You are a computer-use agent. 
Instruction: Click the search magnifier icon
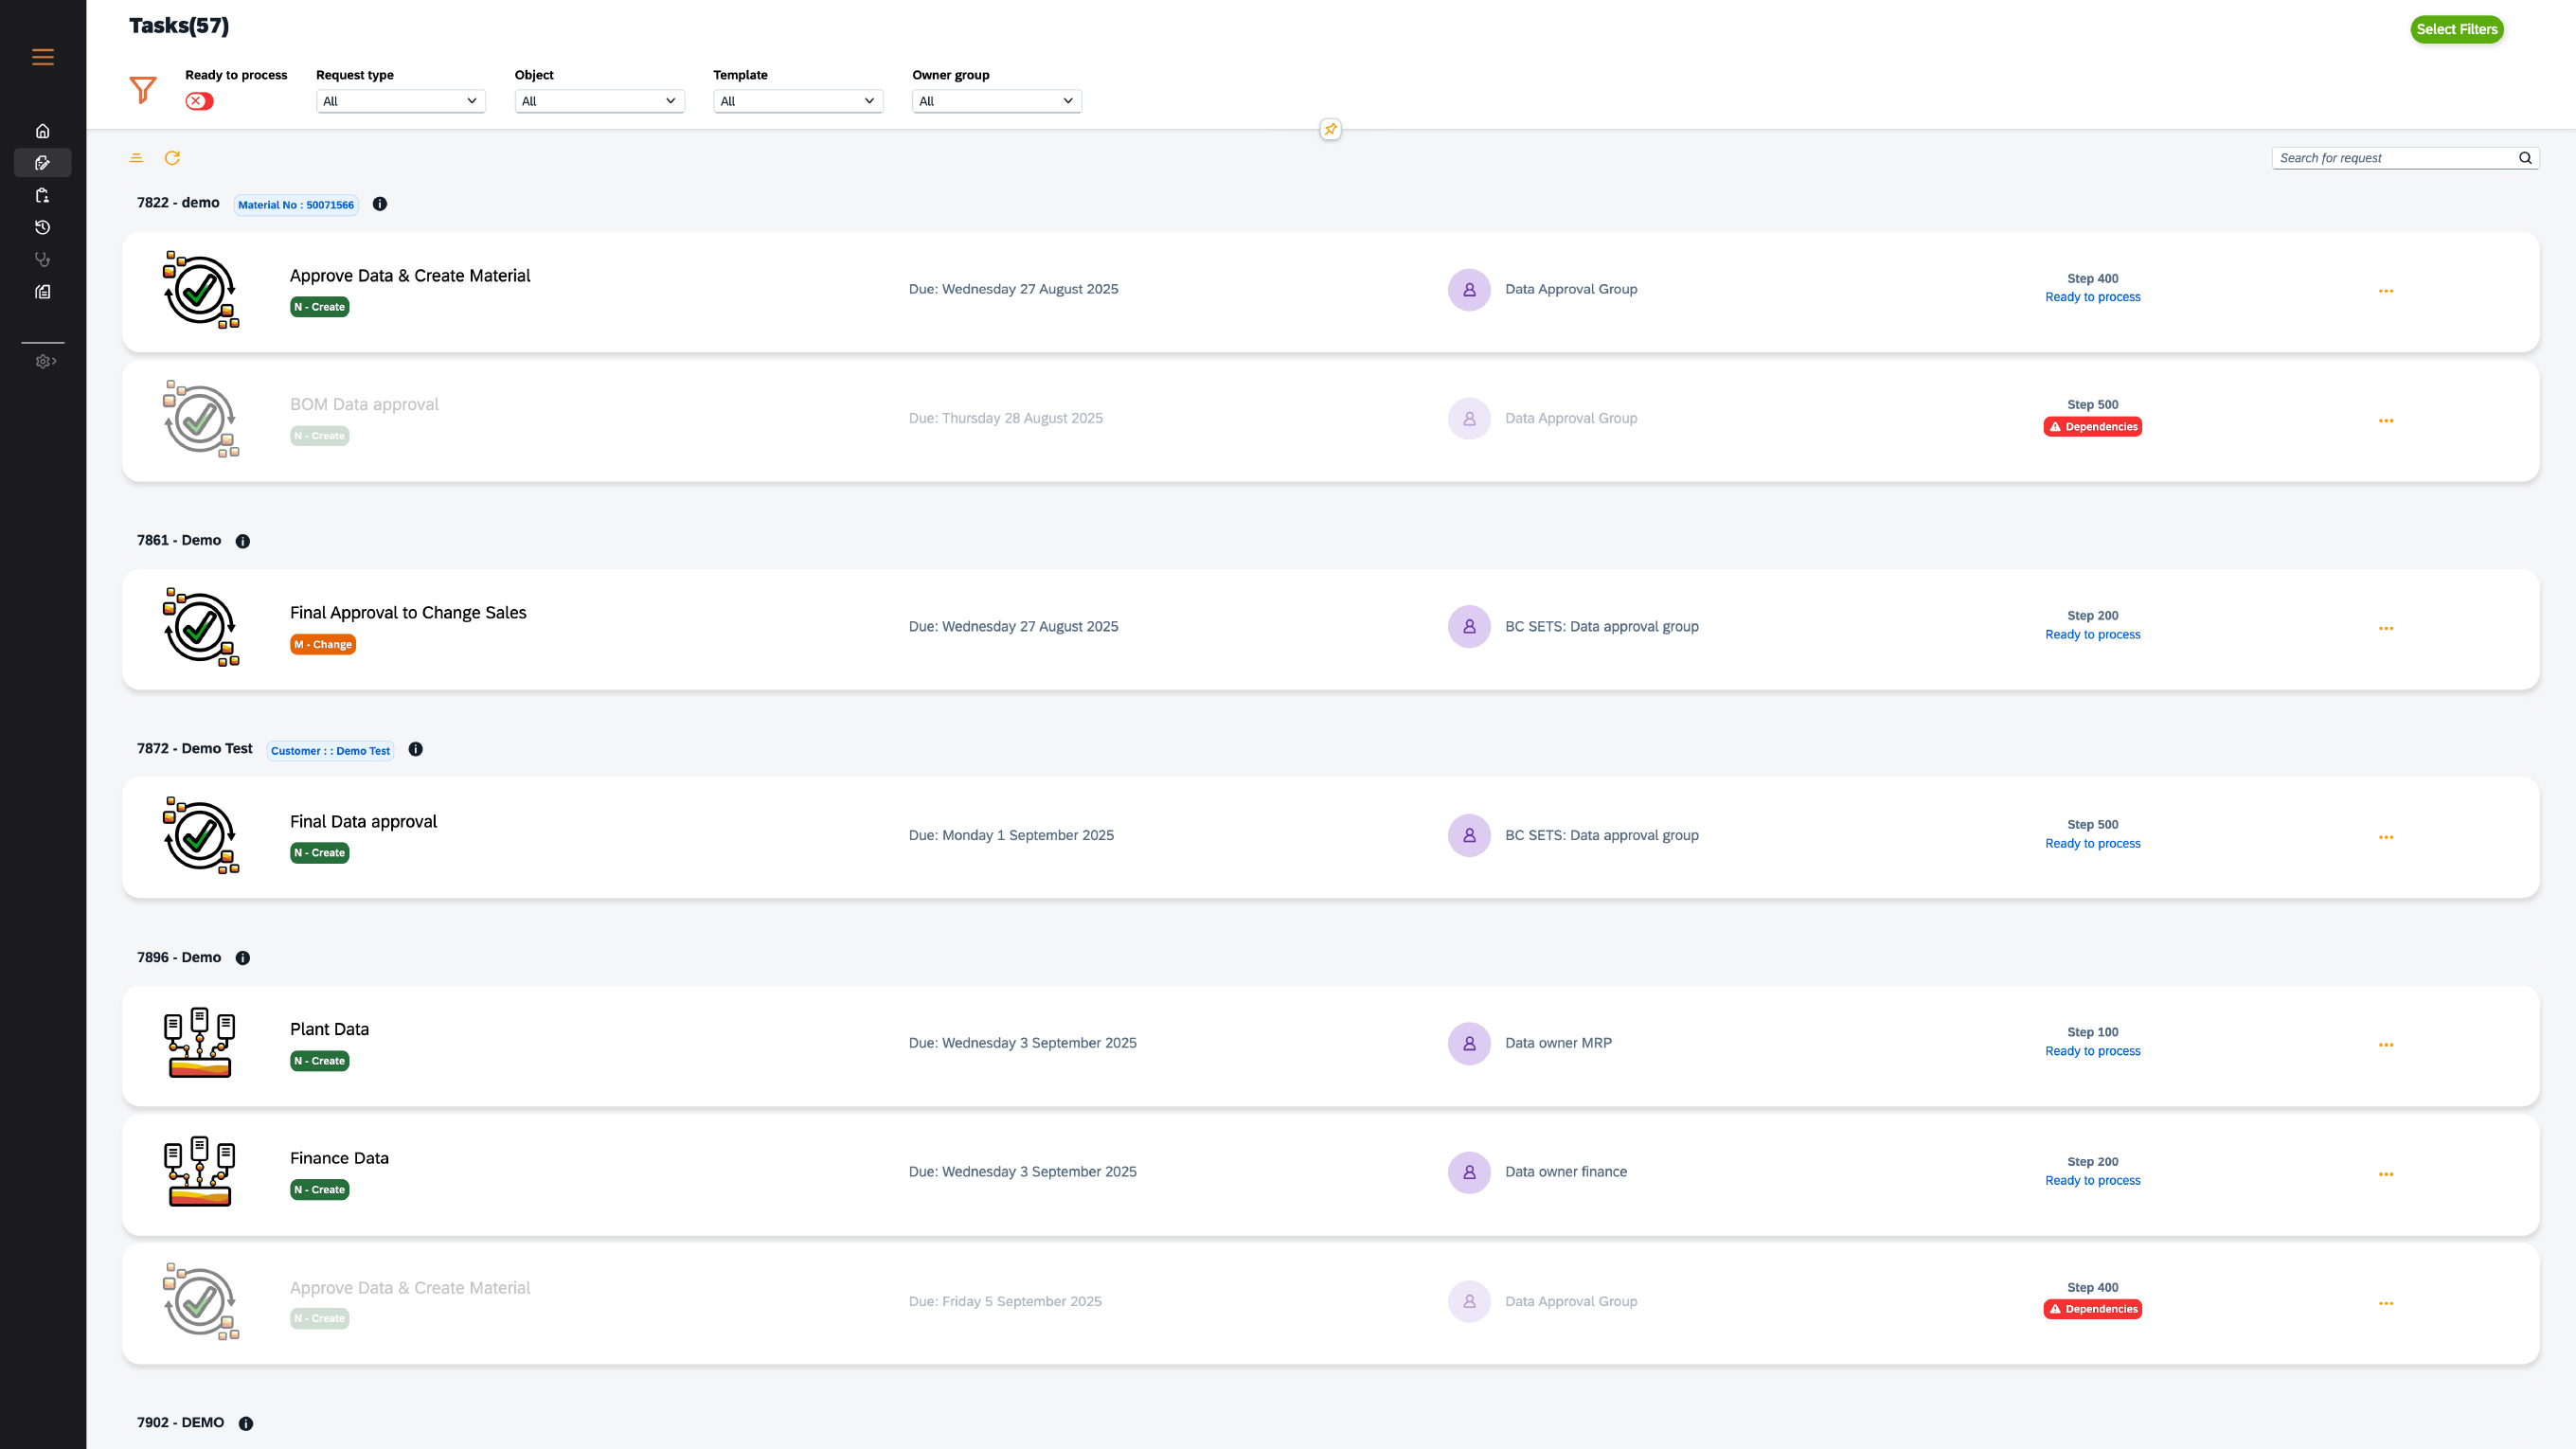(2525, 158)
